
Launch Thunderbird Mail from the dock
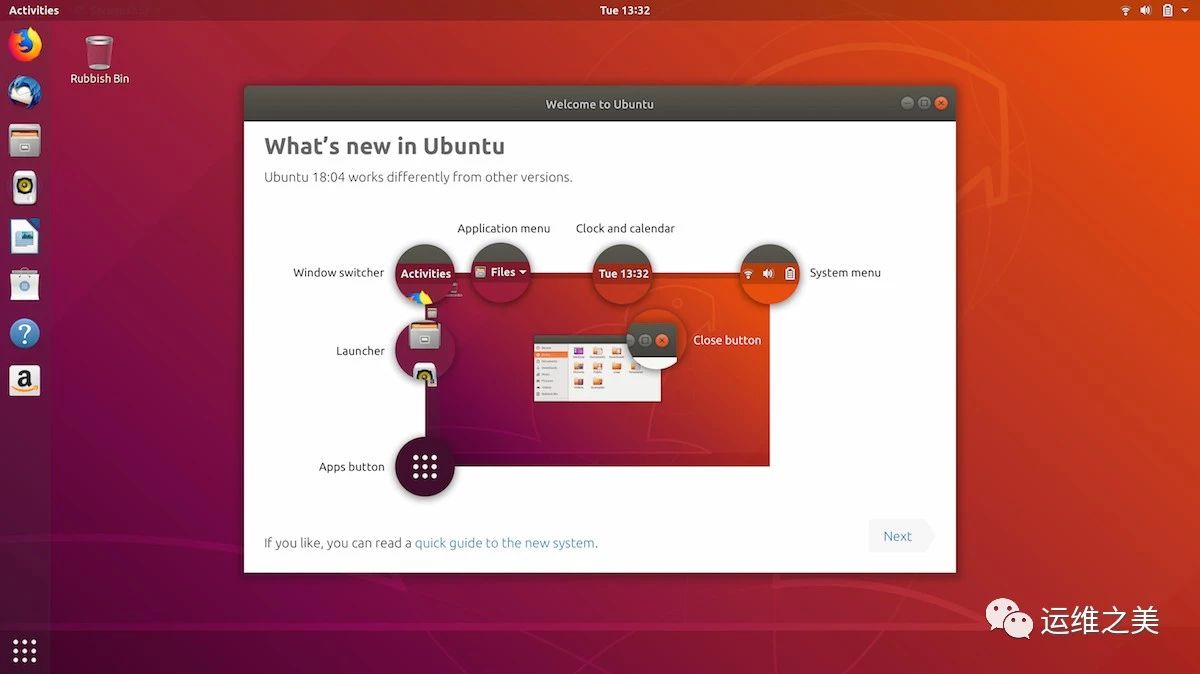(25, 92)
